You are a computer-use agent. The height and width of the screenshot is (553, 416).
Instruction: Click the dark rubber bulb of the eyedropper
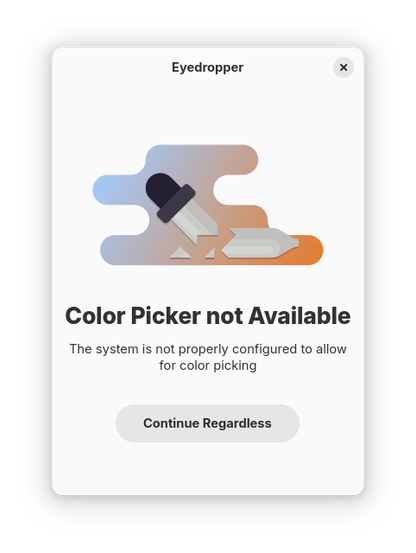161,187
